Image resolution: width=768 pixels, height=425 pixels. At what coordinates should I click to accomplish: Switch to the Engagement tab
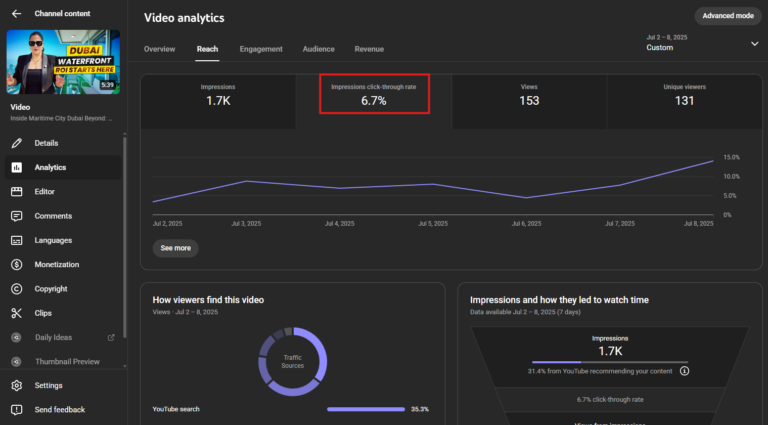[x=260, y=49]
